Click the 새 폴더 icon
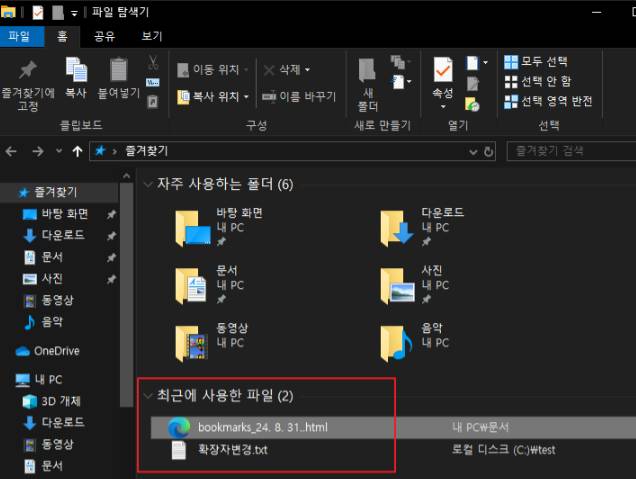 pyautogui.click(x=368, y=72)
